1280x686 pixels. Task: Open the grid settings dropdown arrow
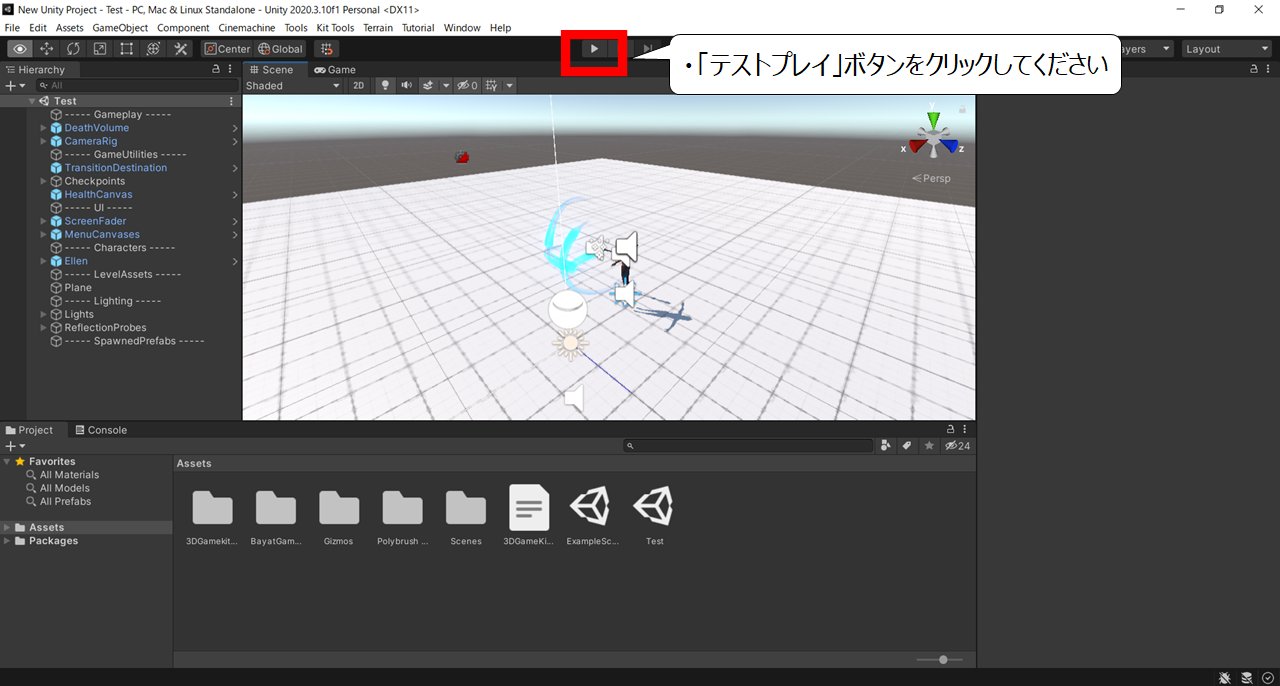(509, 86)
